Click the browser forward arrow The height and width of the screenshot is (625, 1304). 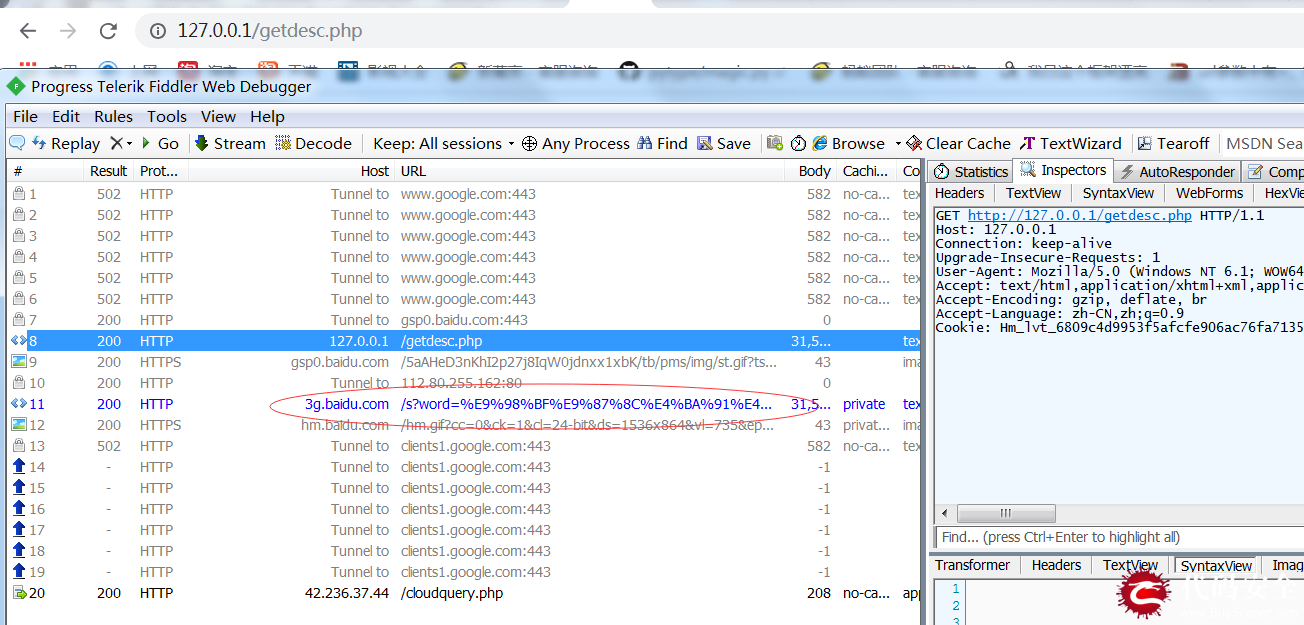tap(68, 31)
